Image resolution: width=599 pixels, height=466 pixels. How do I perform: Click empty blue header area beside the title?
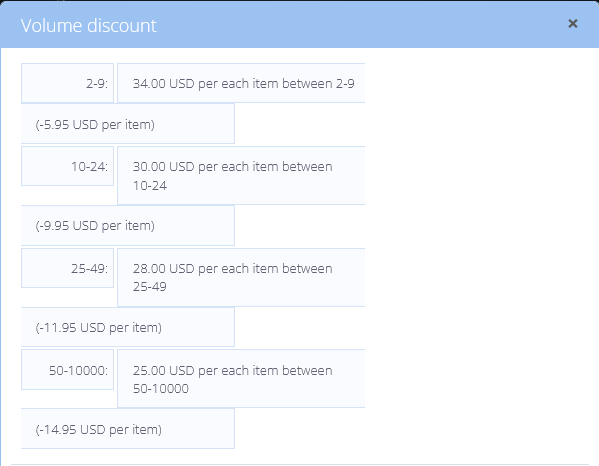[x=359, y=25]
